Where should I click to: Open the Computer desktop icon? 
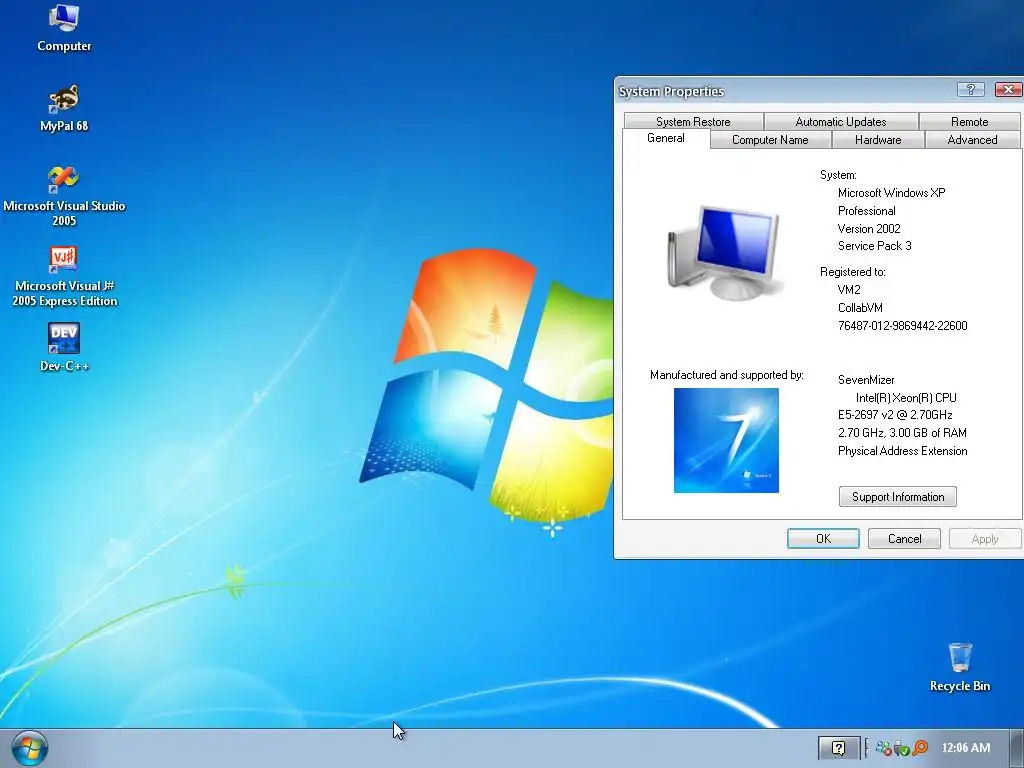(64, 27)
